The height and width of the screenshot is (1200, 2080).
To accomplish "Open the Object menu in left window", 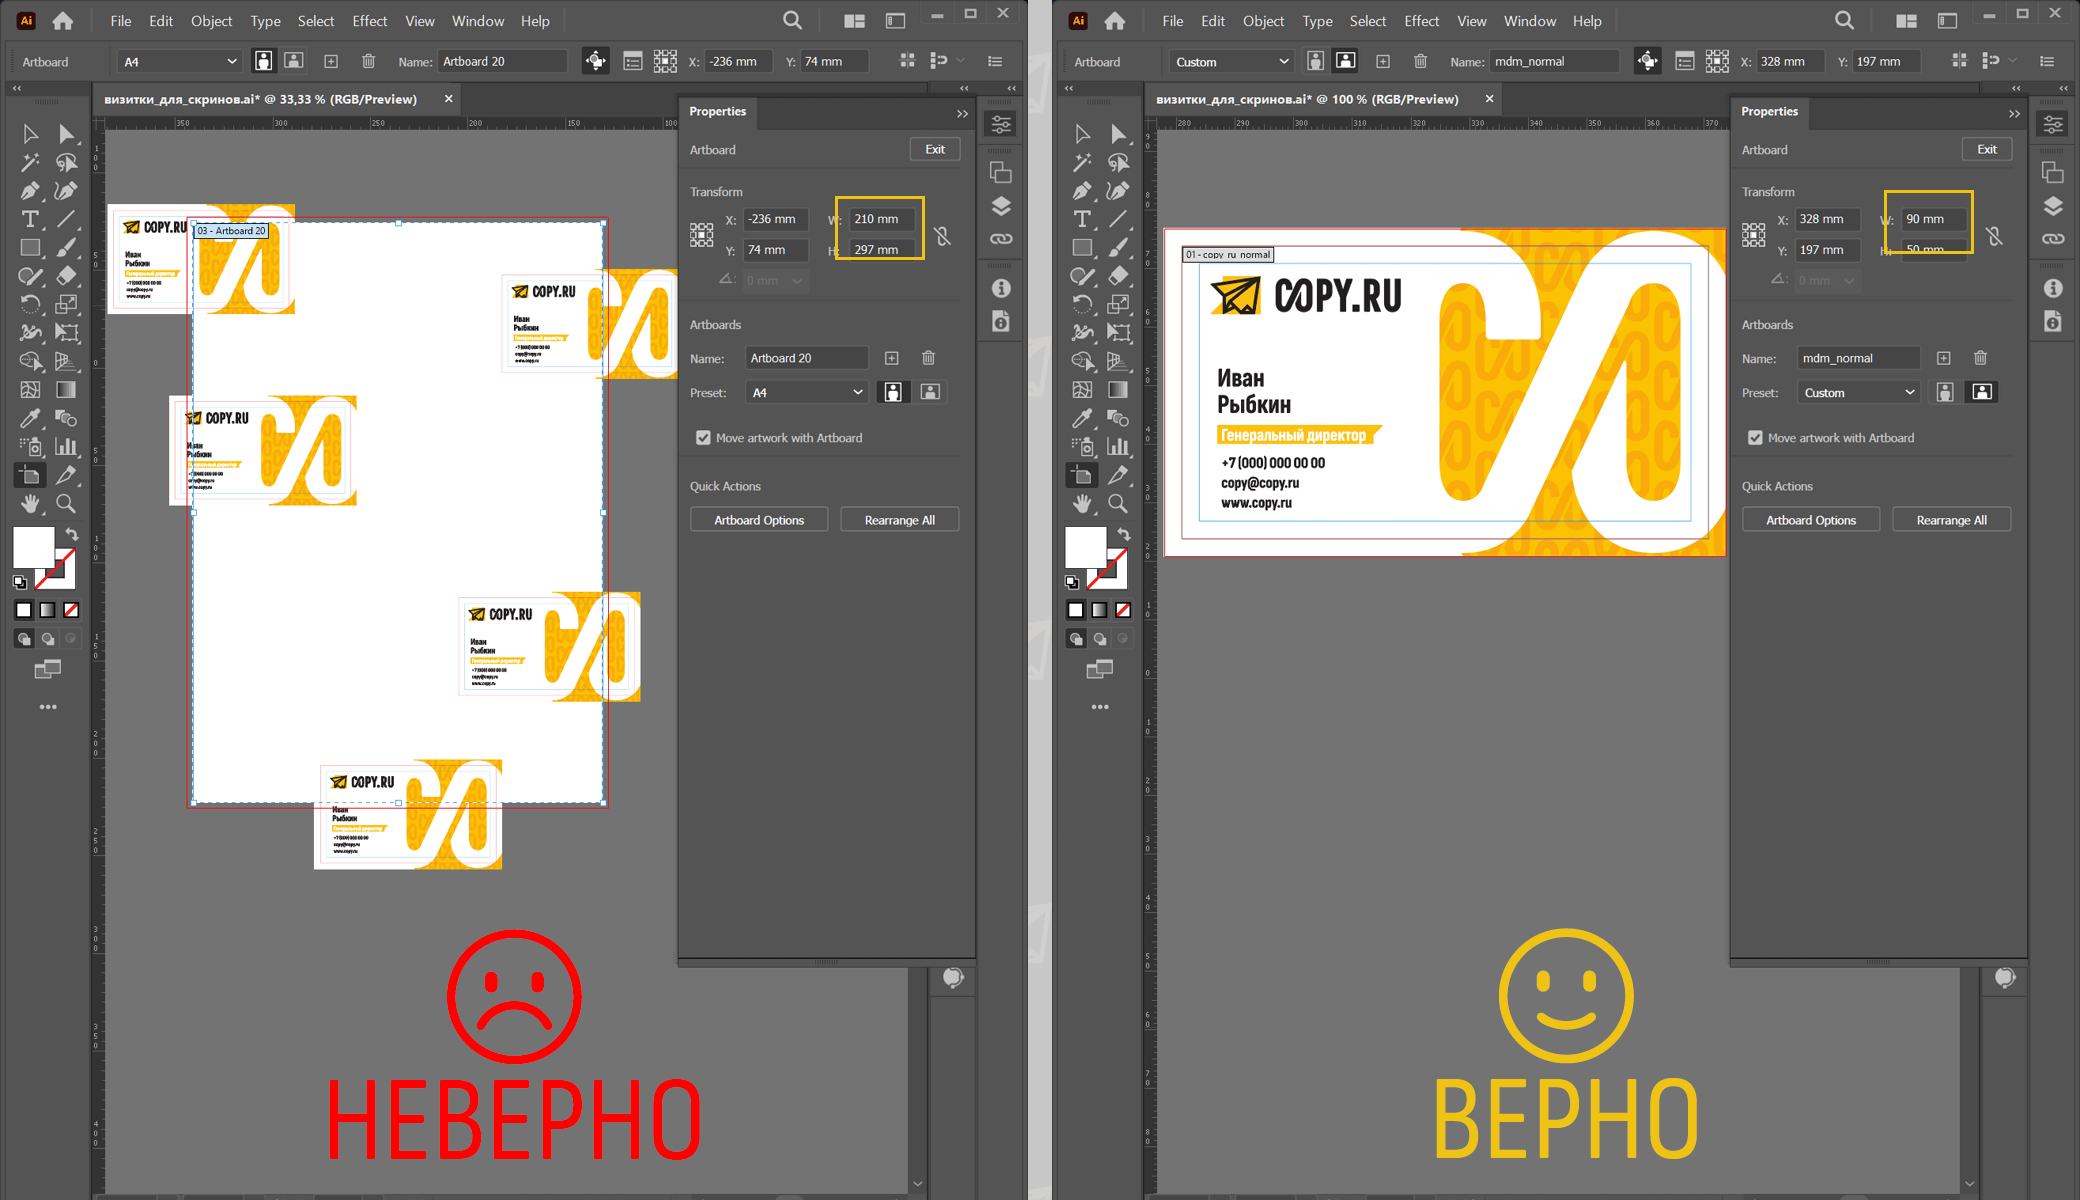I will [x=212, y=21].
